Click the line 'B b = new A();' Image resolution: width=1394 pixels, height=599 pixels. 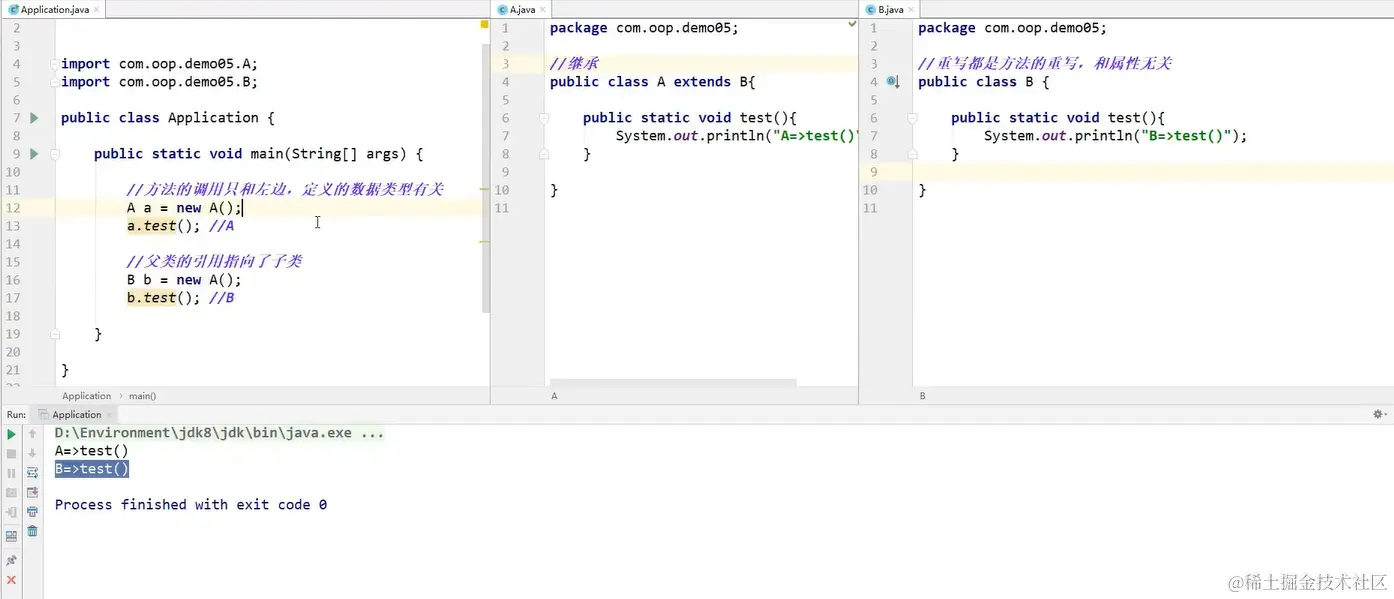pos(184,280)
